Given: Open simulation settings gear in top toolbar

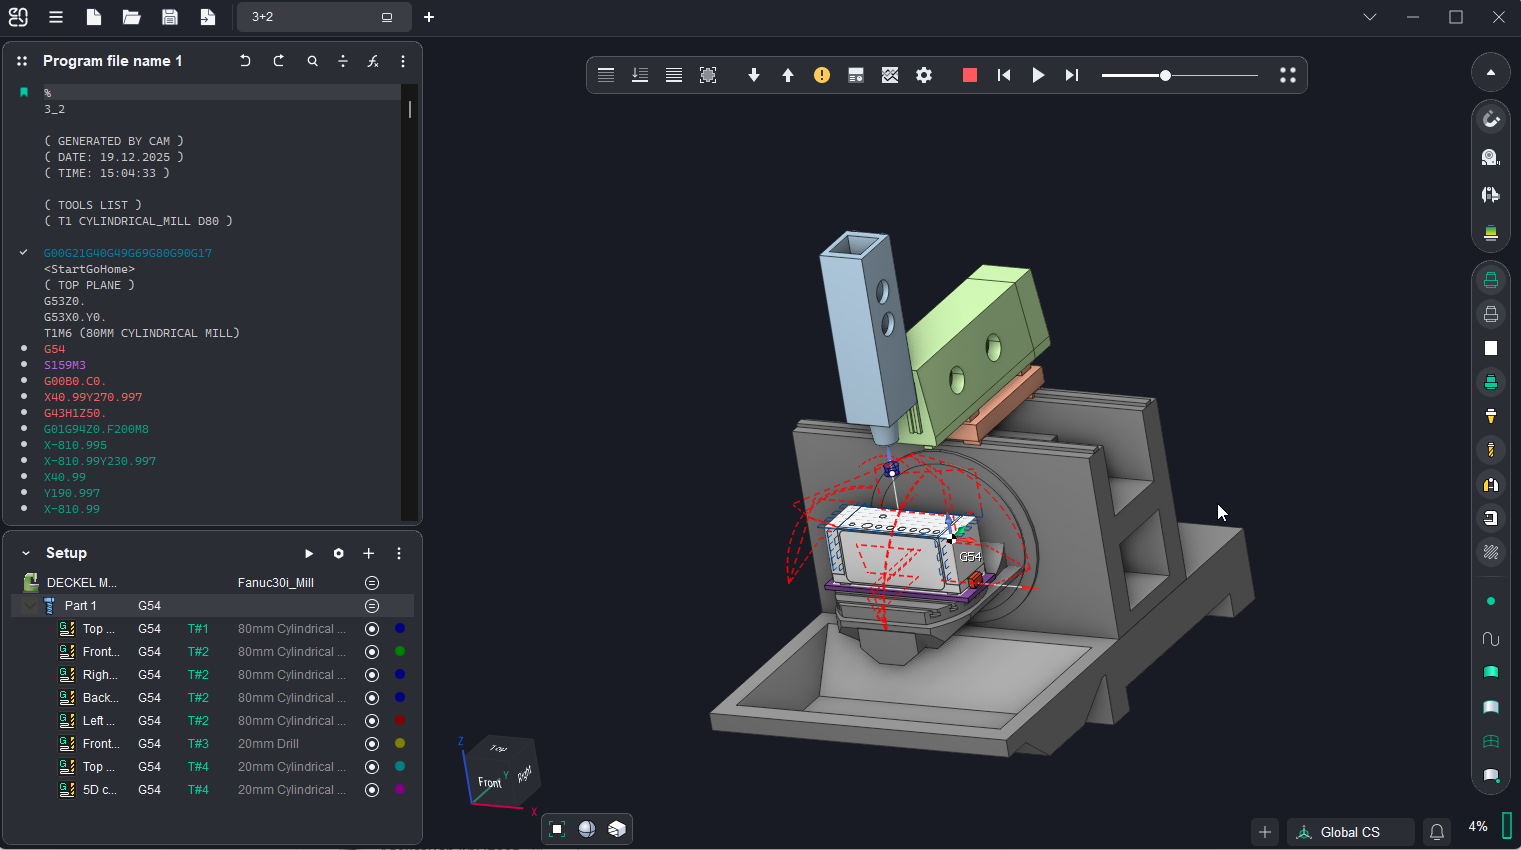Looking at the screenshot, I should pos(924,75).
